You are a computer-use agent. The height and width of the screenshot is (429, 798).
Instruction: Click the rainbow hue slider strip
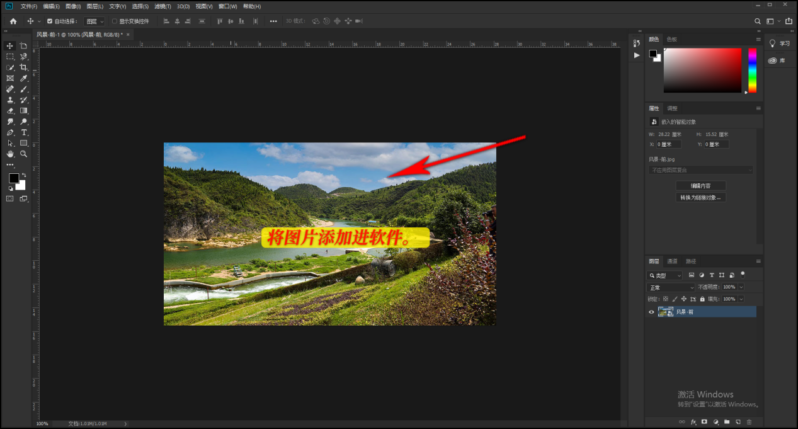coord(752,70)
